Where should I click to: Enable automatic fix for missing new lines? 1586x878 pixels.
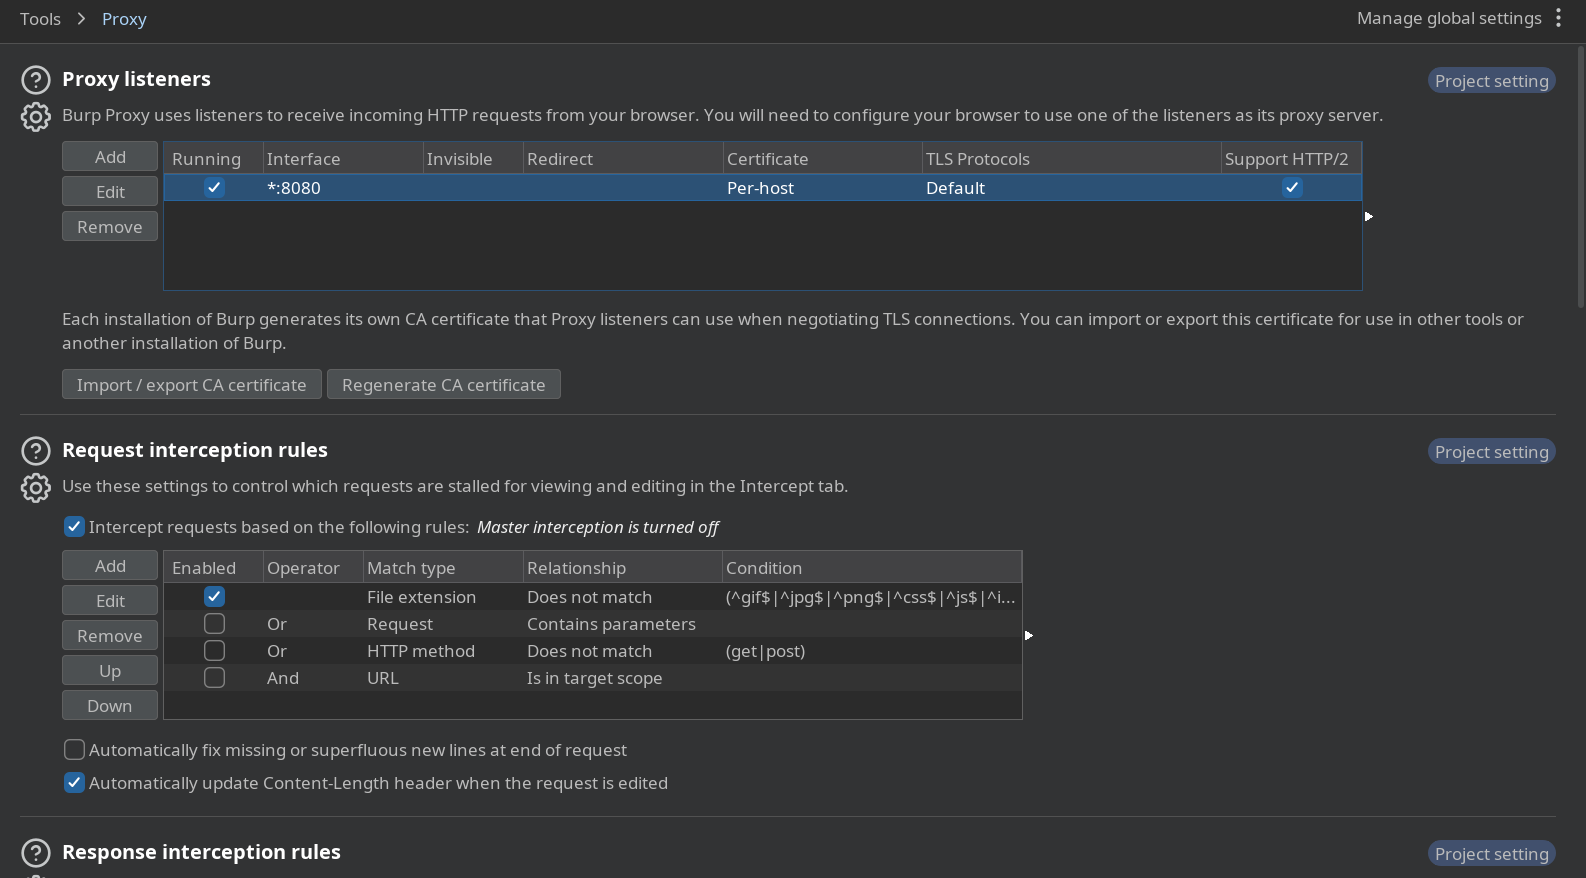(x=75, y=750)
